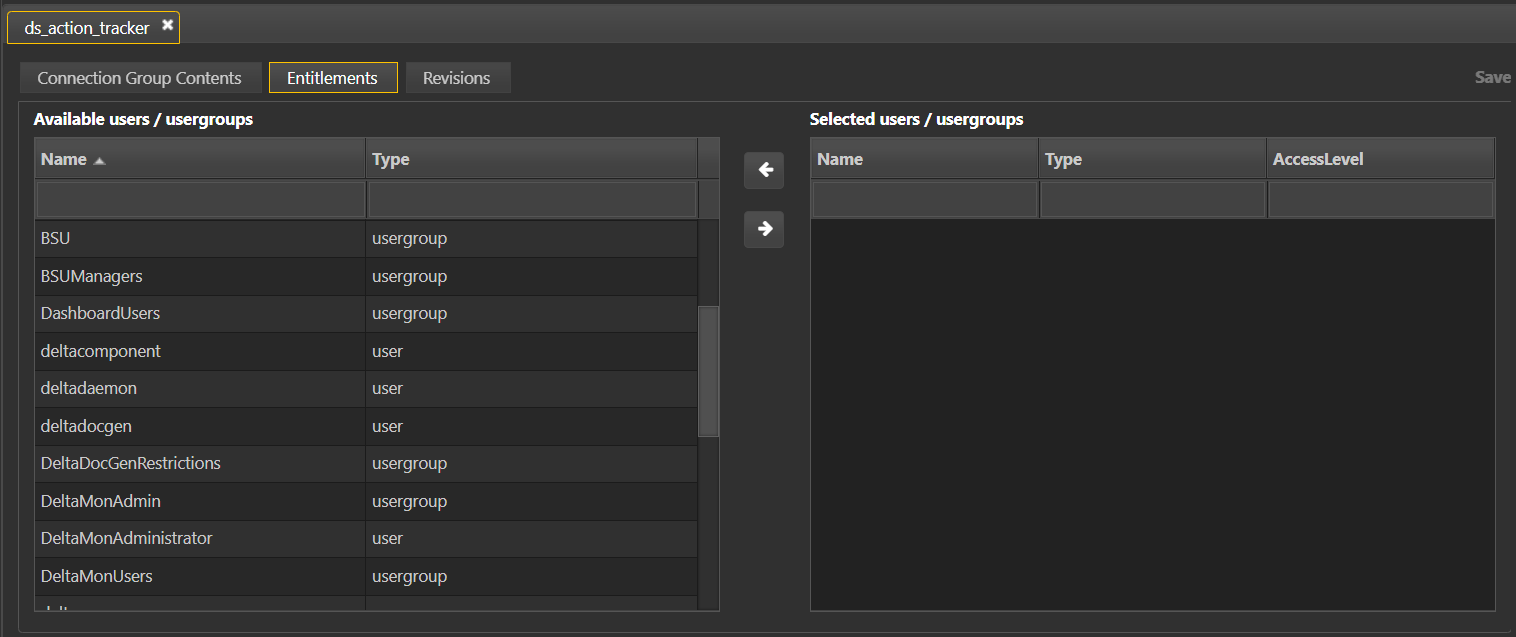The height and width of the screenshot is (637, 1516).
Task: Switch to the Revisions tab
Action: 457,77
